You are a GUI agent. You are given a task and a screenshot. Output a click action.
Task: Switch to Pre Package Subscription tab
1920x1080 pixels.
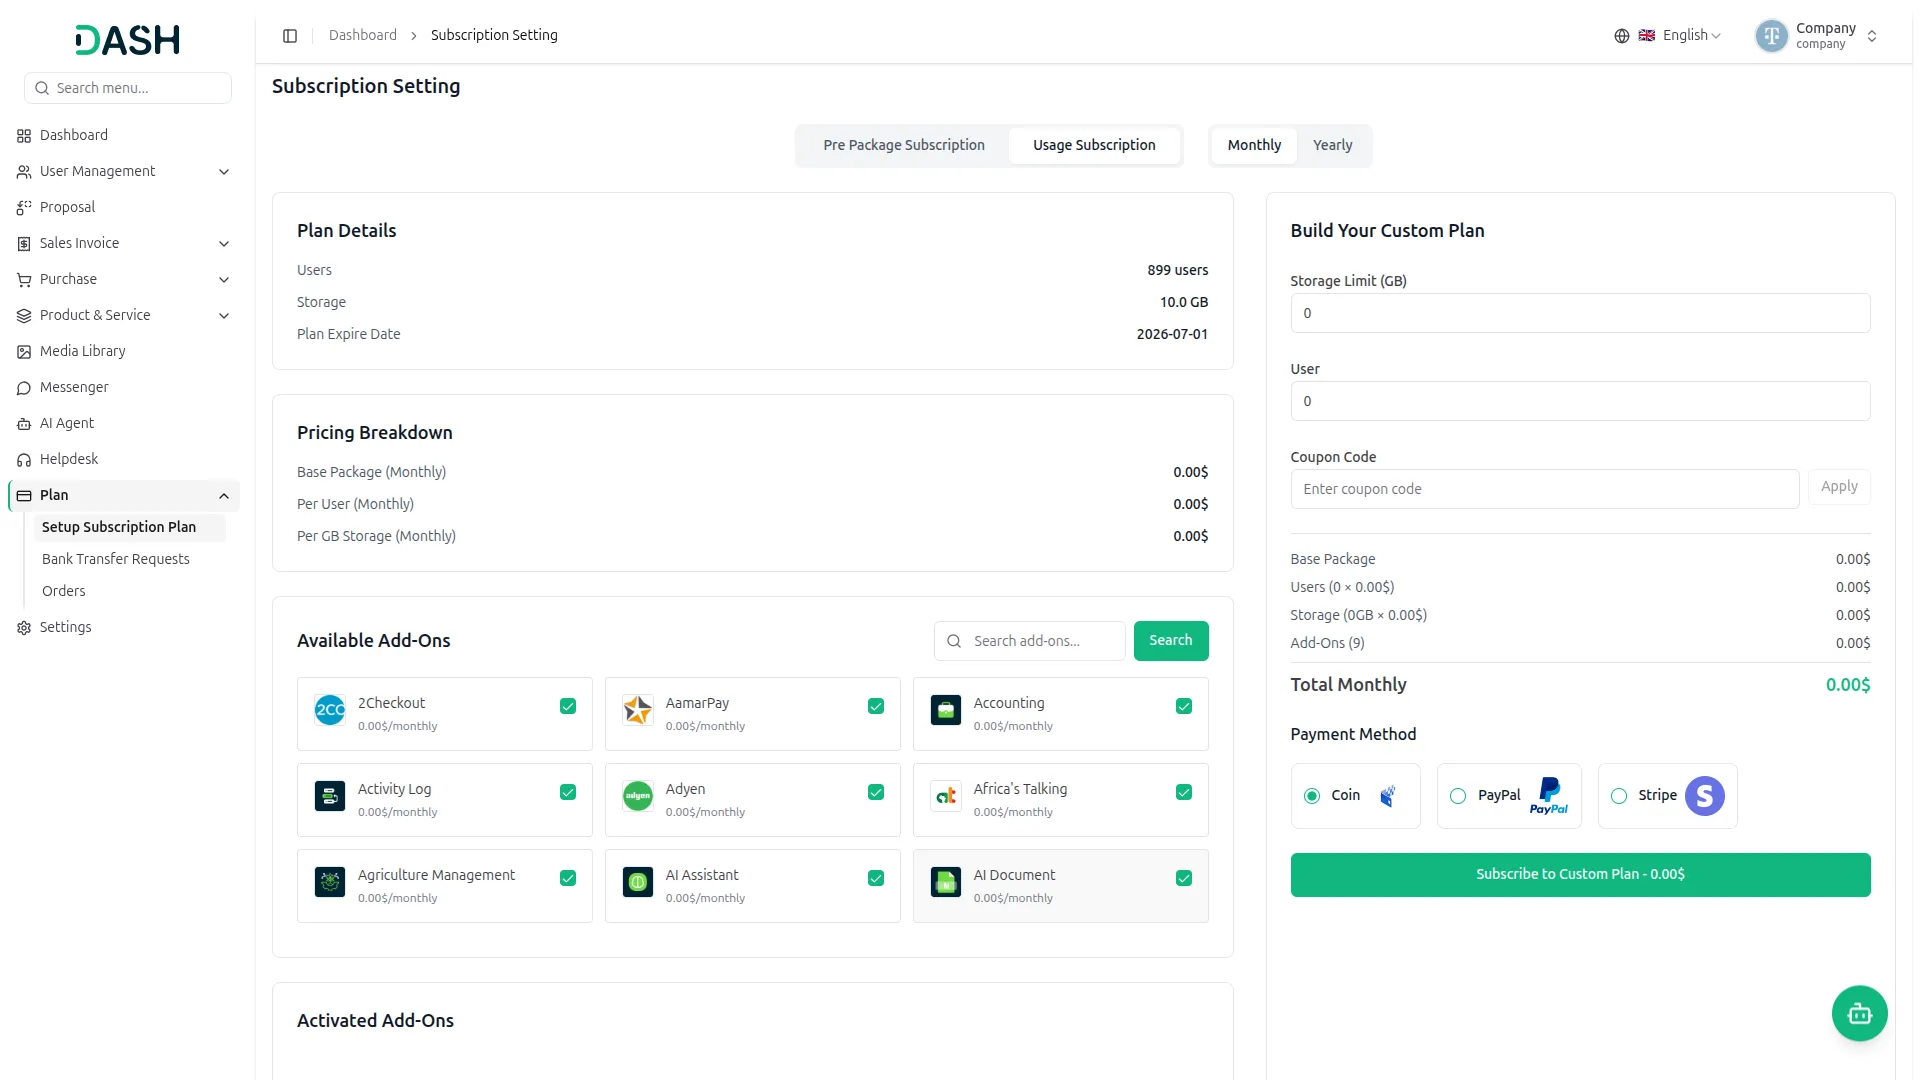pos(904,146)
